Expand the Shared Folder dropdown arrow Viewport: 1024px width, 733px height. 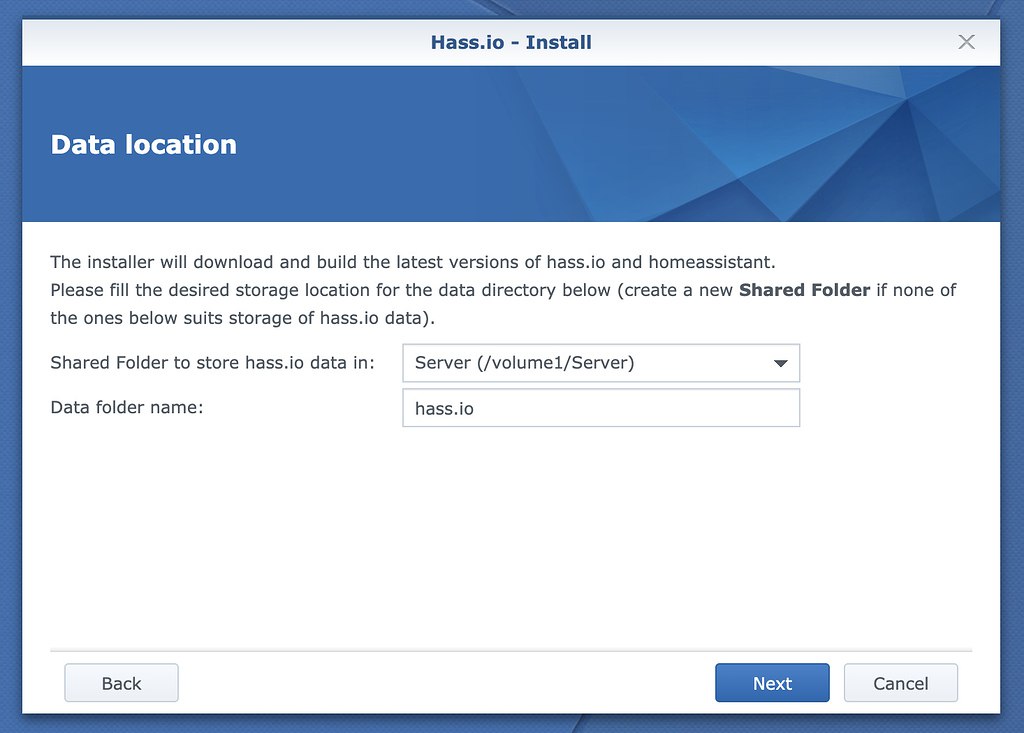point(781,363)
